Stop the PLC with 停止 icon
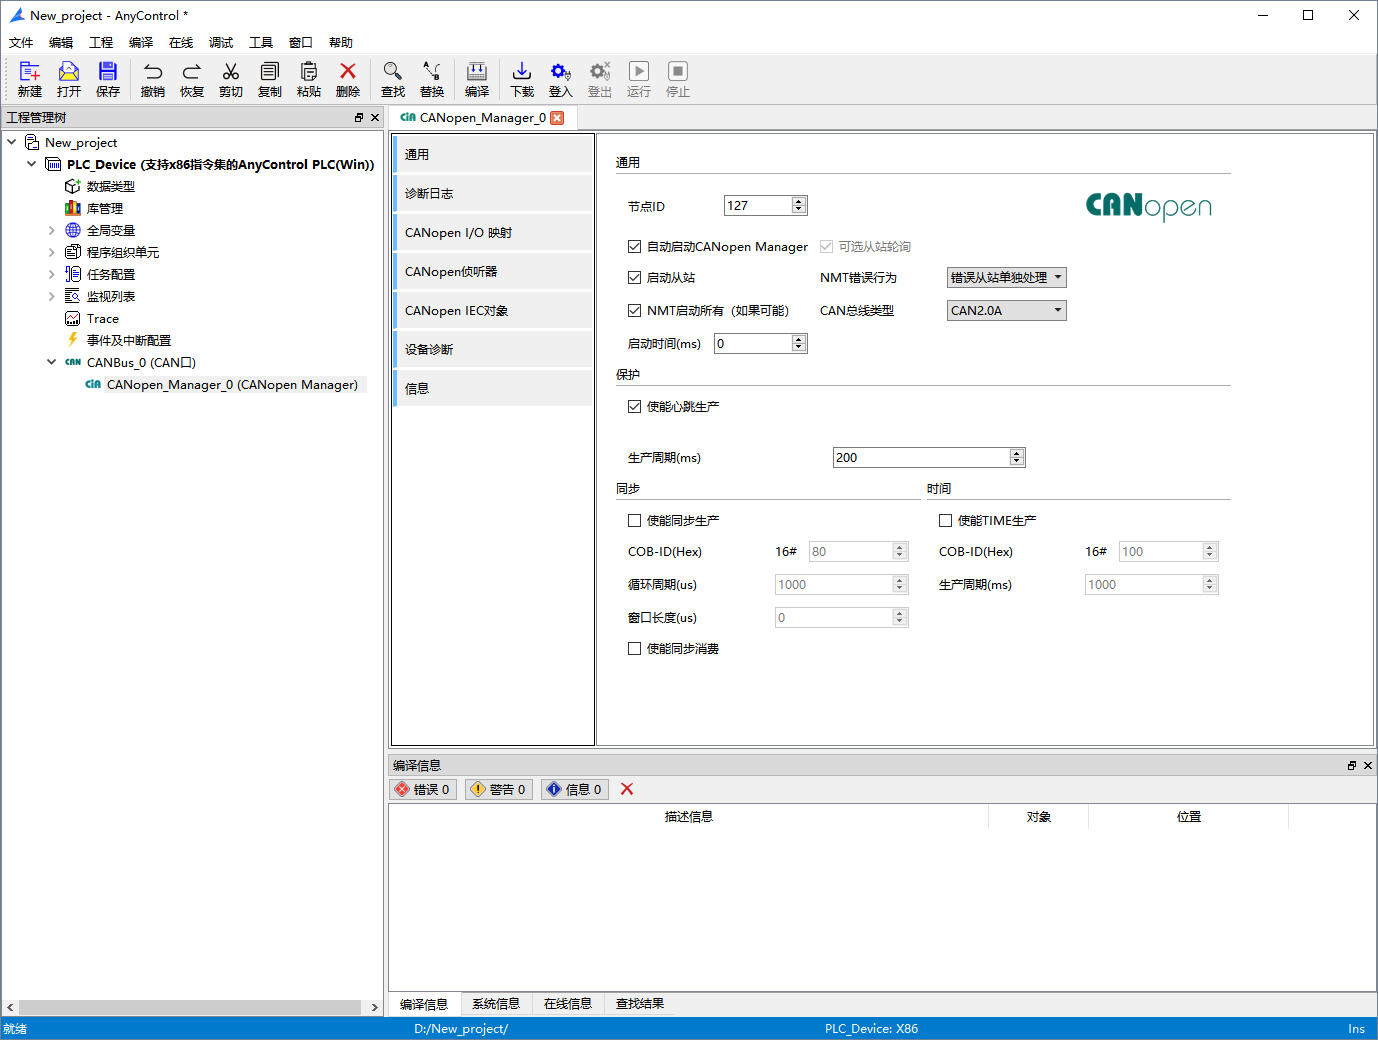Image resolution: width=1378 pixels, height=1040 pixels. coord(678,79)
